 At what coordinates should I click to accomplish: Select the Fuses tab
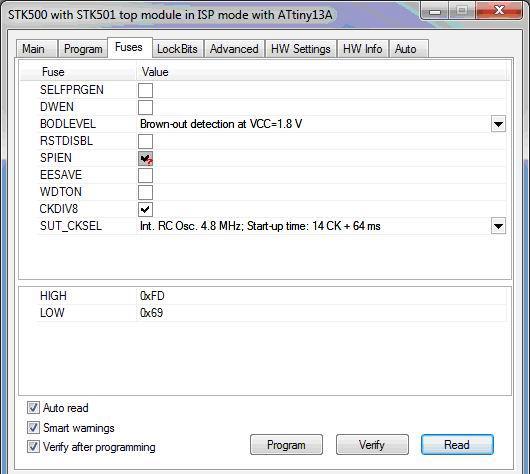129,47
